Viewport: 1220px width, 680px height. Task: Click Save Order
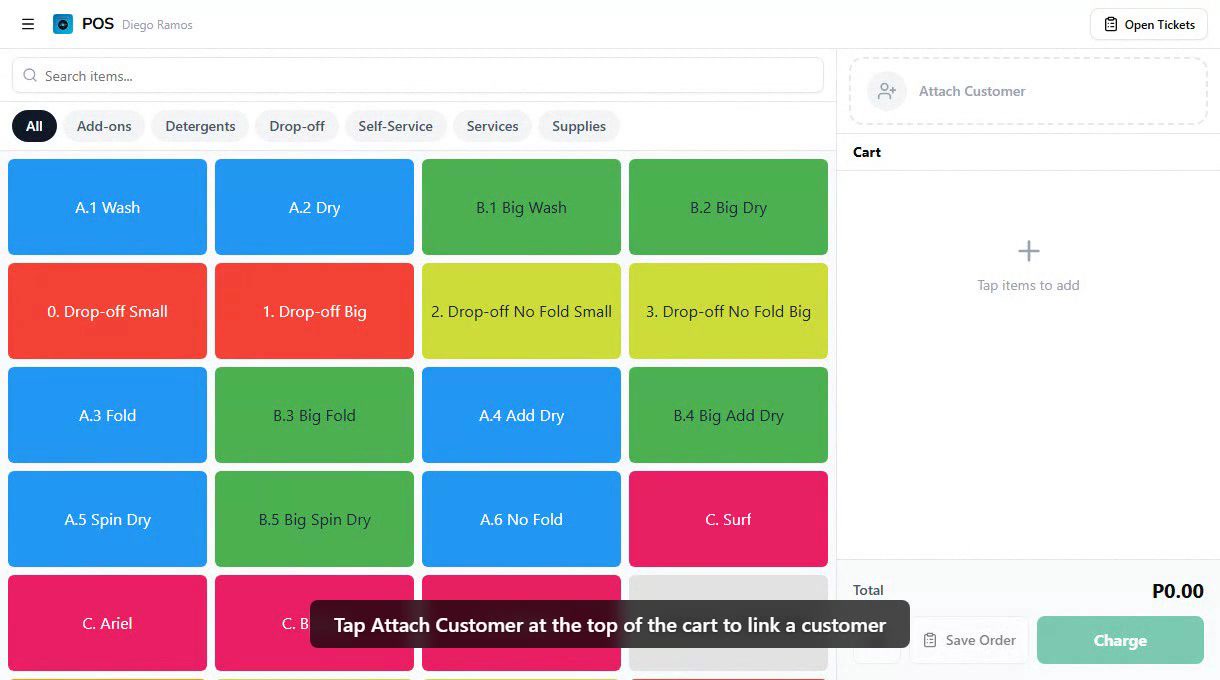969,640
